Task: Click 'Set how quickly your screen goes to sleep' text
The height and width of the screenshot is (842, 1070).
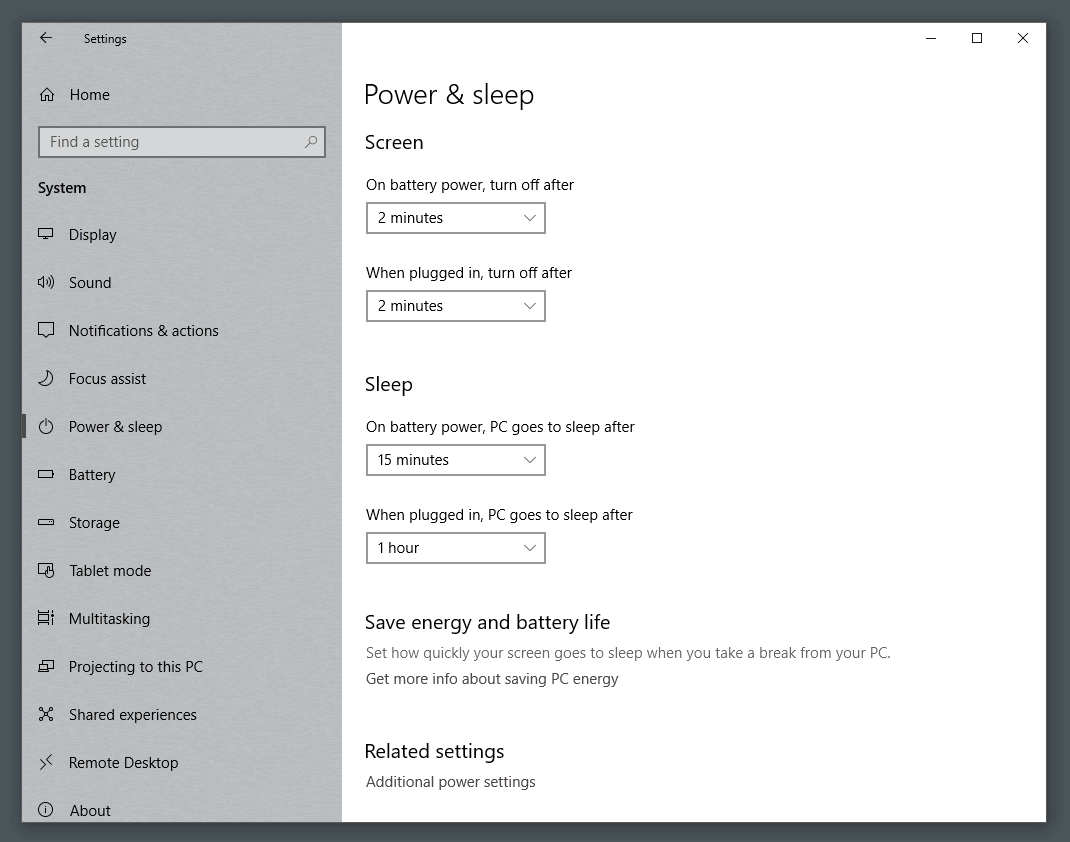Action: (x=628, y=653)
